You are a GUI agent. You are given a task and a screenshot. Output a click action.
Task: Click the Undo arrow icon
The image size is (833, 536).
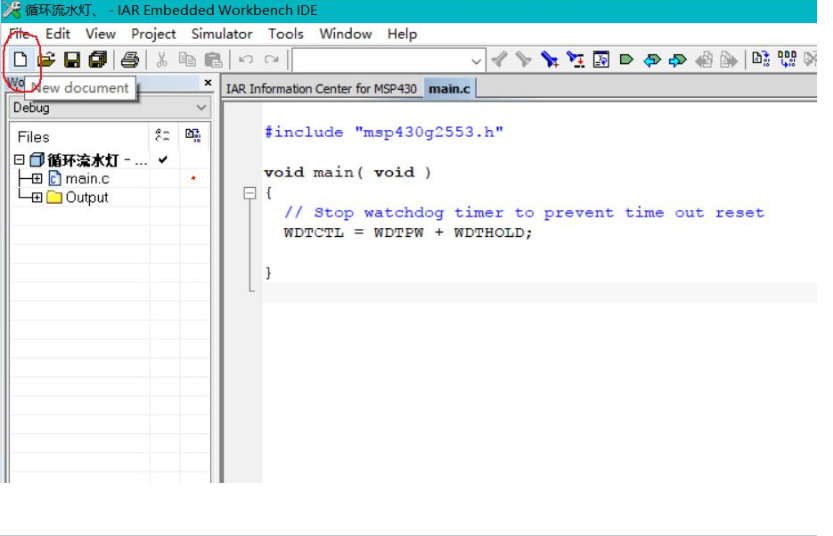pyautogui.click(x=245, y=59)
